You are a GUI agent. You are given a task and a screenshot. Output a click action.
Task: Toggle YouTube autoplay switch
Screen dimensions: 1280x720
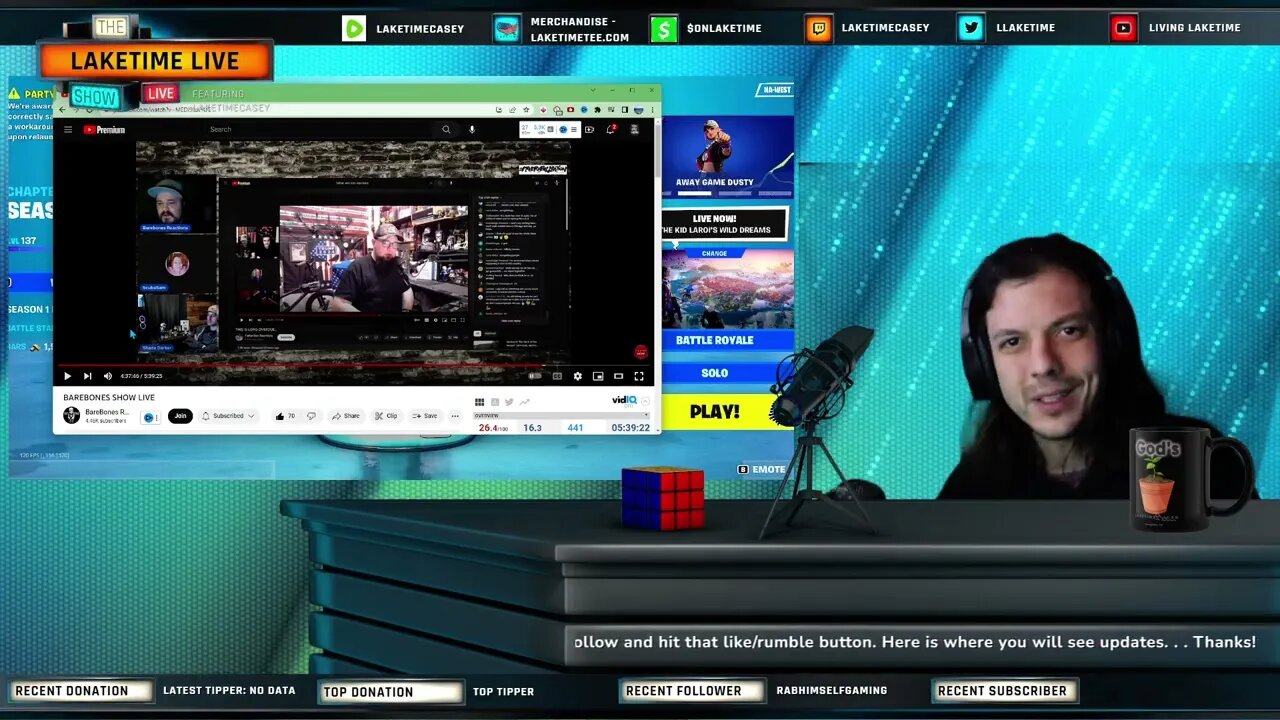pyautogui.click(x=535, y=376)
